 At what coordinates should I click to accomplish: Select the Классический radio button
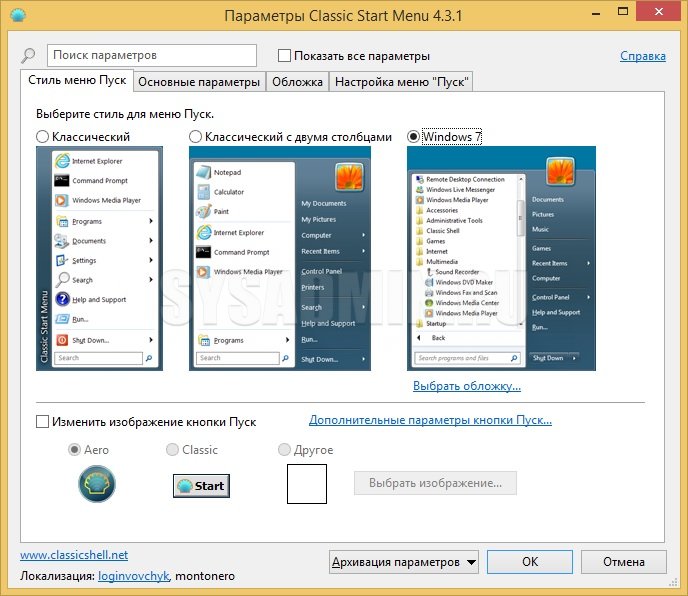(43, 137)
